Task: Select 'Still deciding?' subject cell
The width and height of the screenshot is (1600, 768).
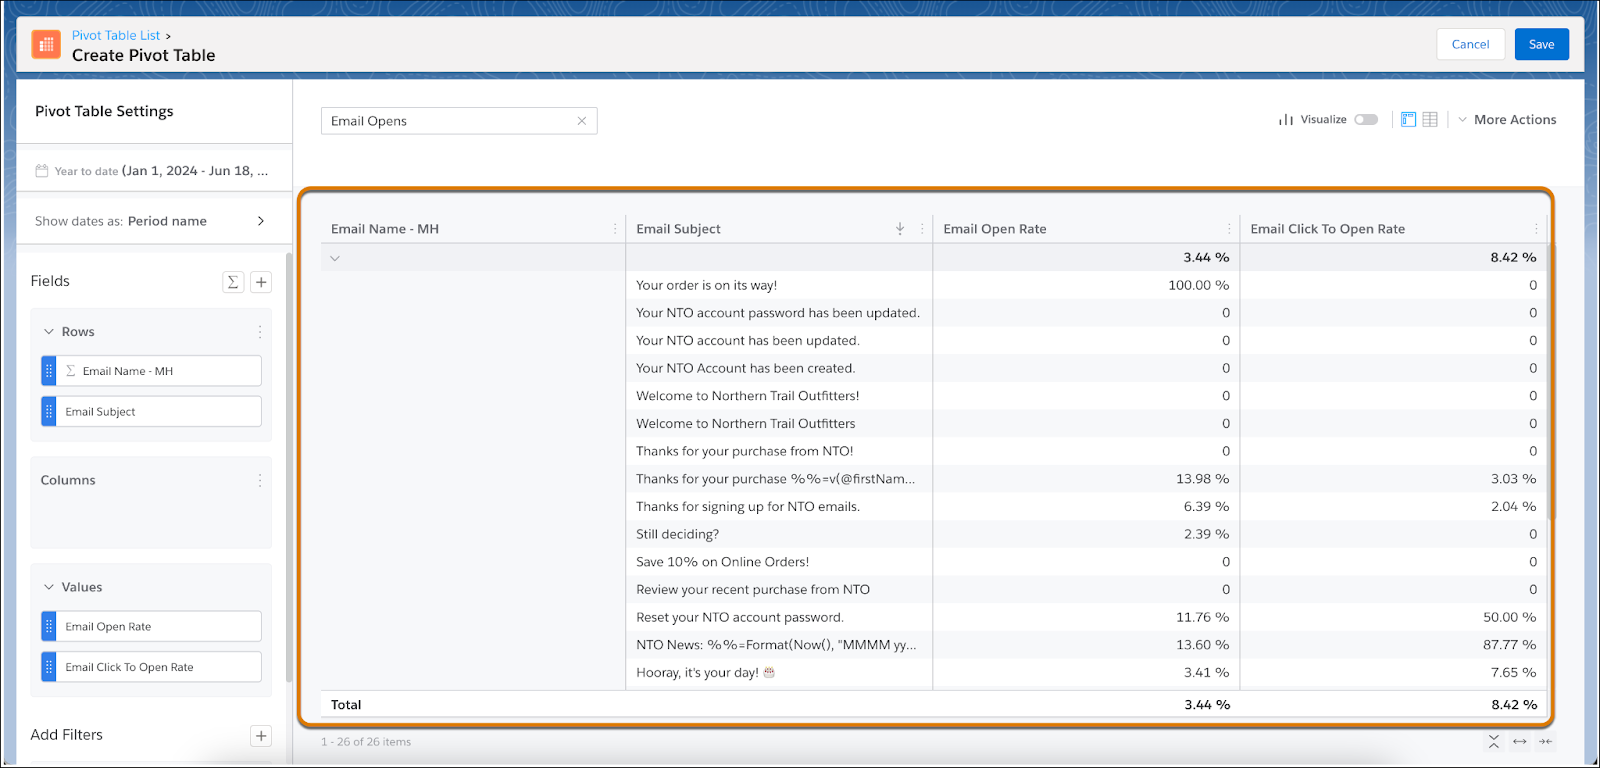Action: pyautogui.click(x=779, y=534)
